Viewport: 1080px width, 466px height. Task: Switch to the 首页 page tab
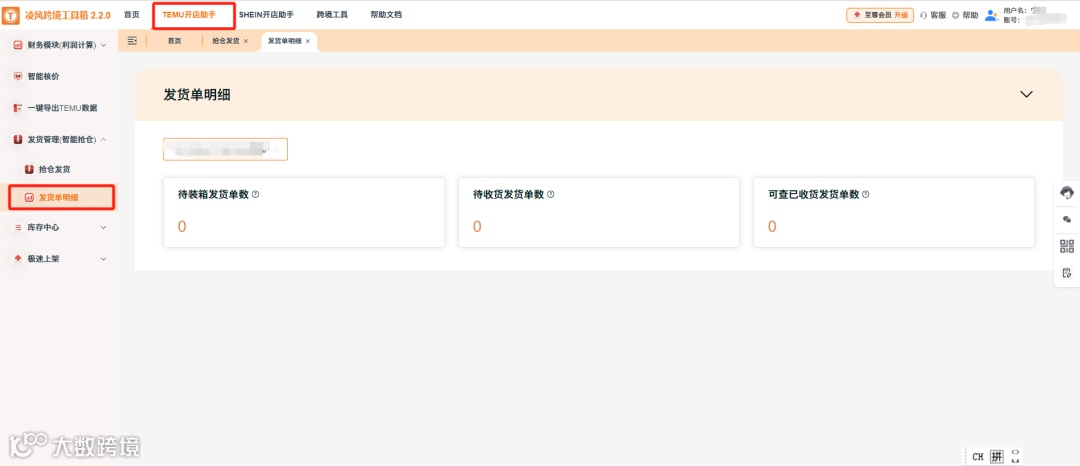[174, 41]
